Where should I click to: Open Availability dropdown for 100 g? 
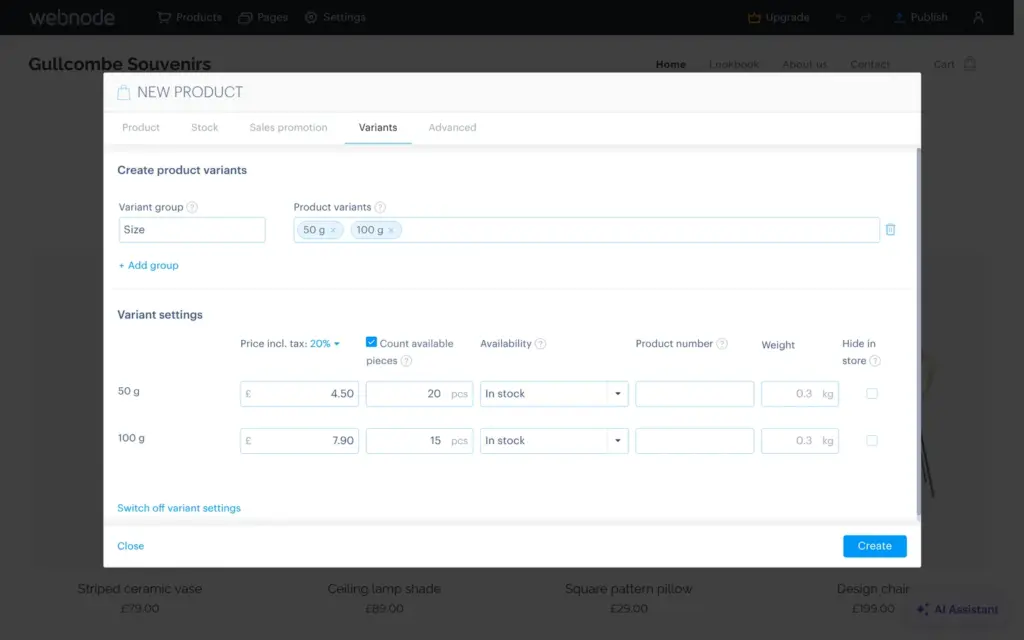pyautogui.click(x=554, y=441)
